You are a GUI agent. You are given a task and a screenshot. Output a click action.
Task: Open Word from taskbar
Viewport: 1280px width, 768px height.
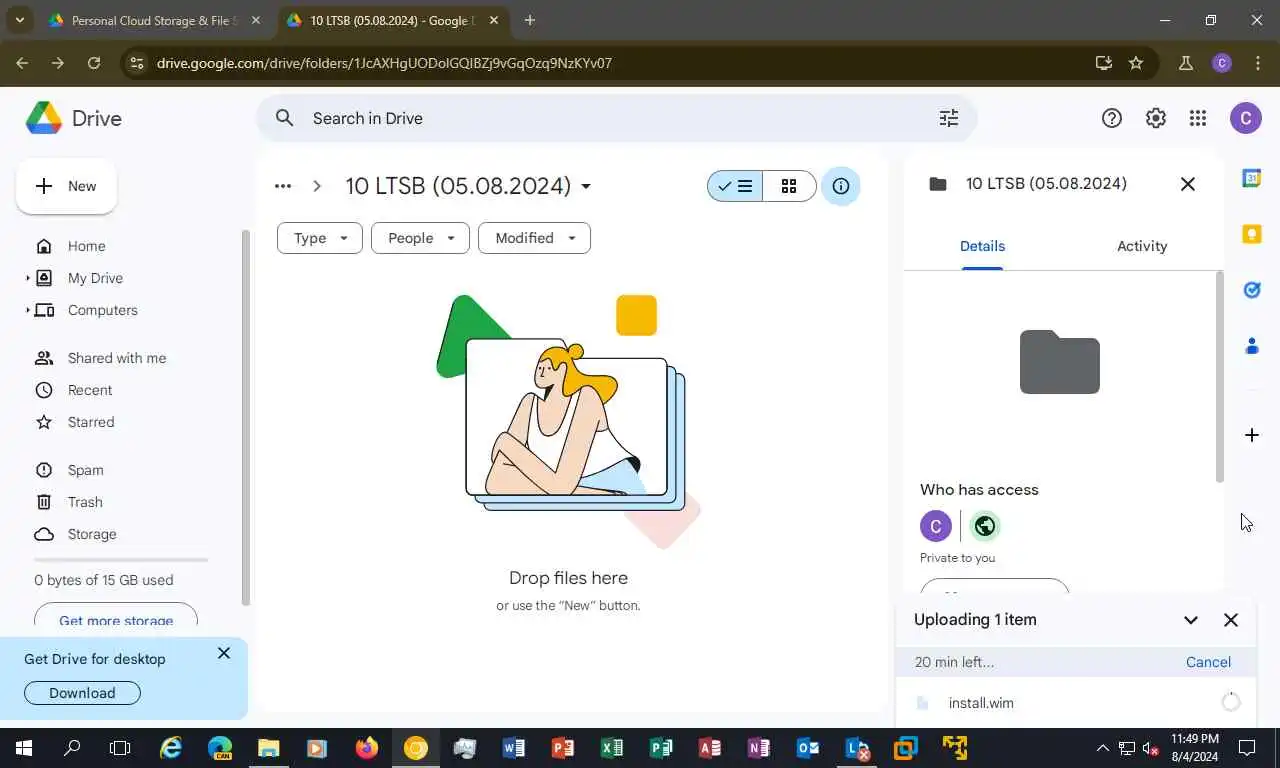pos(514,748)
